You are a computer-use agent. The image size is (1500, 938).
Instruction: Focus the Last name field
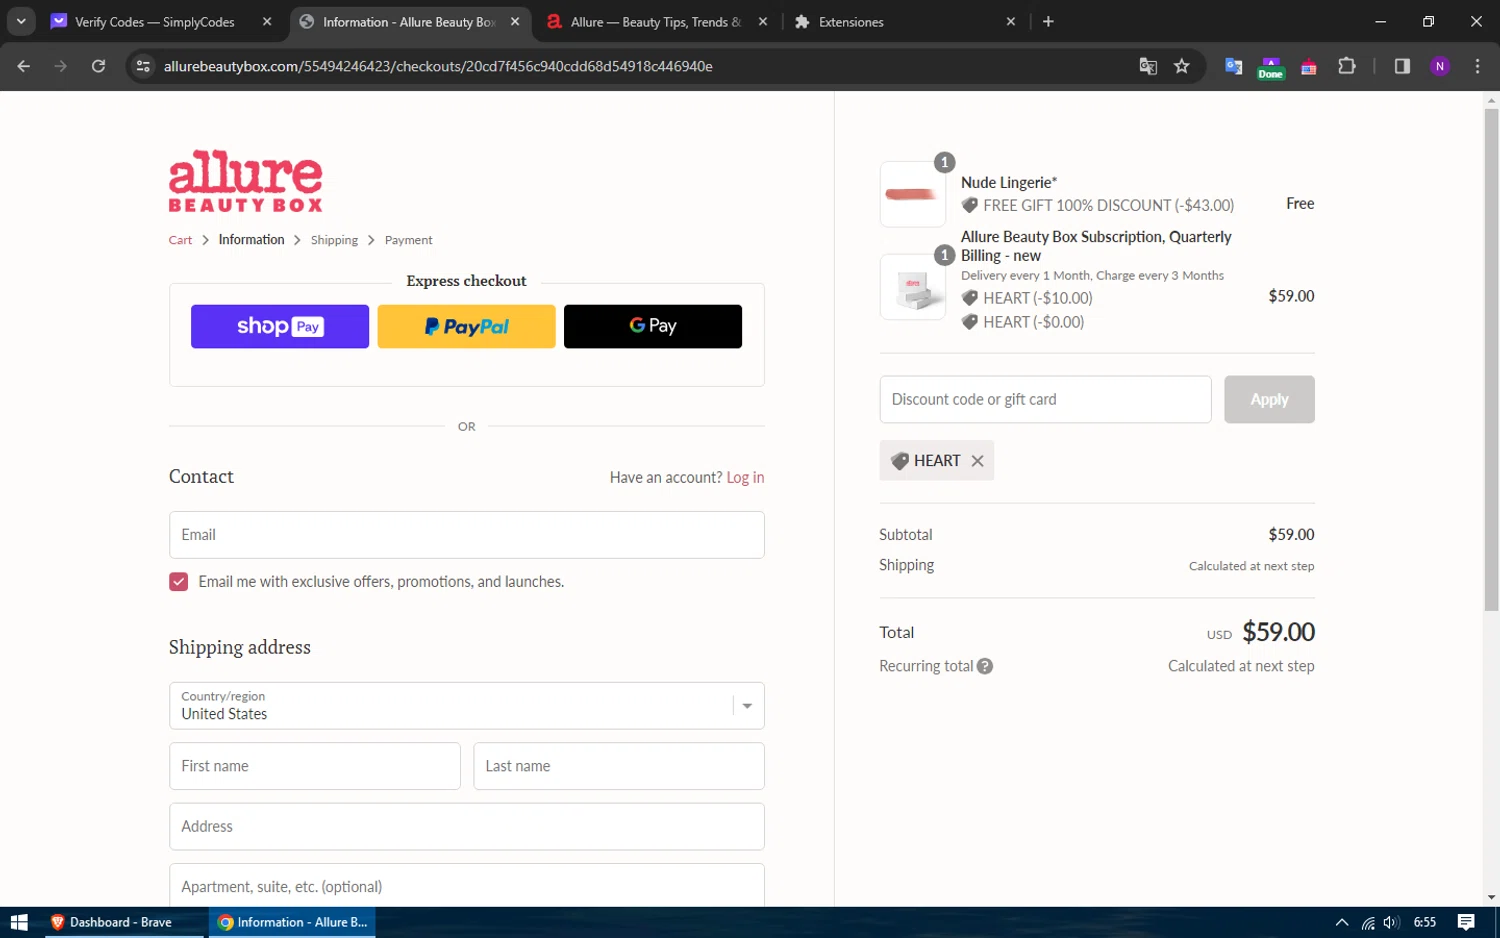[619, 766]
